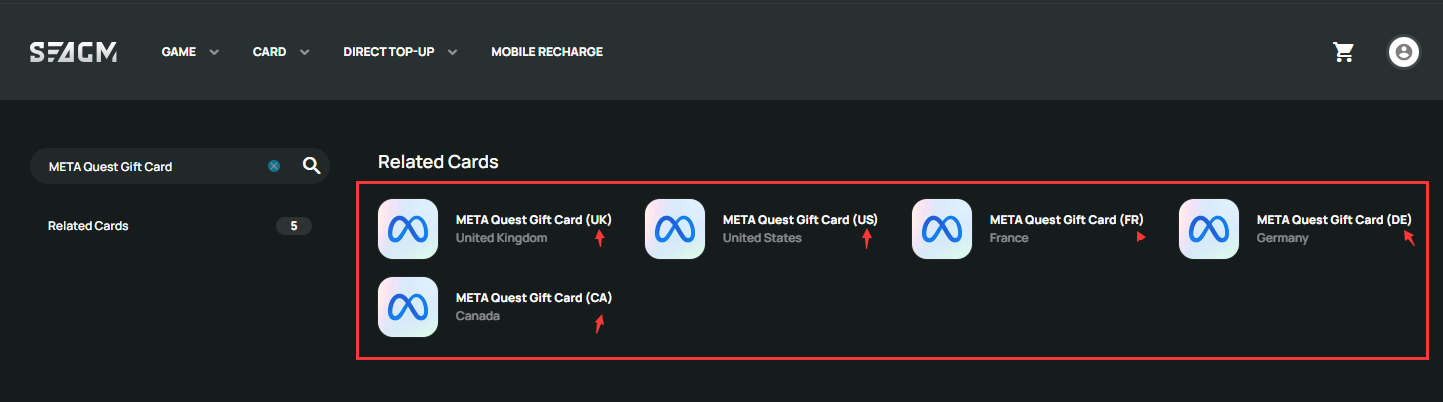1443x402 pixels.
Task: Open the user account profile icon
Action: [x=1404, y=52]
